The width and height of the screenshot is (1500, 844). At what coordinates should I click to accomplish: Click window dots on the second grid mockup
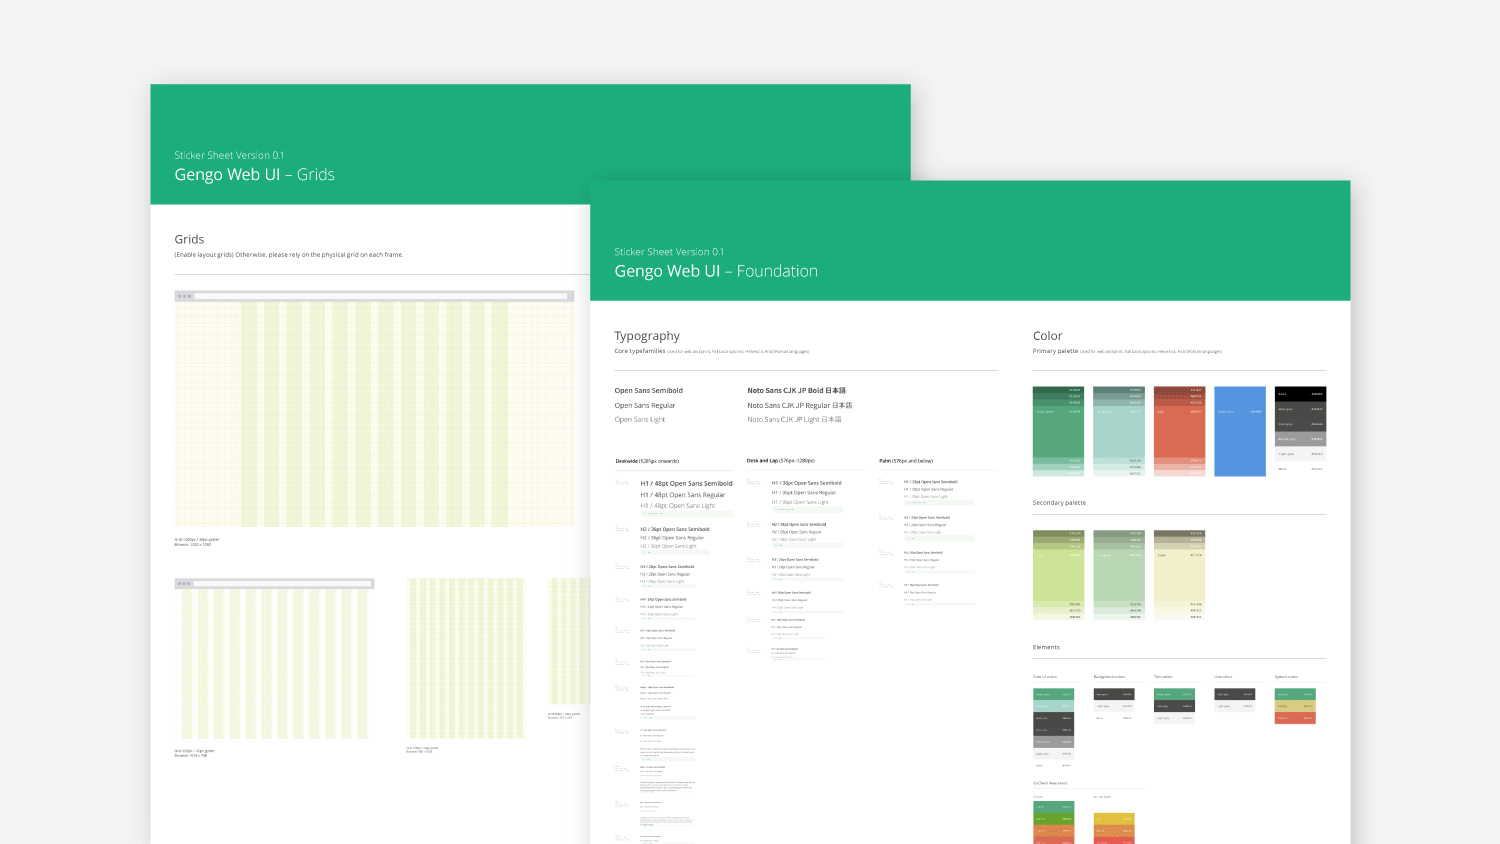coord(184,583)
